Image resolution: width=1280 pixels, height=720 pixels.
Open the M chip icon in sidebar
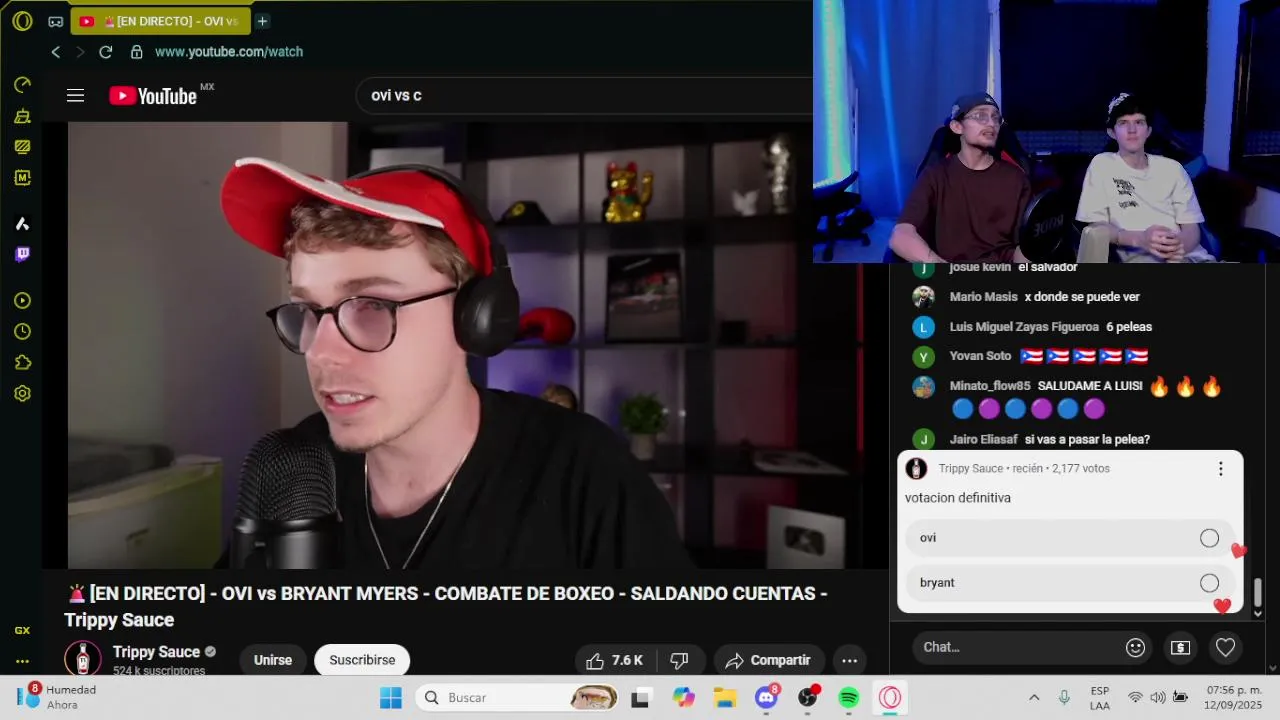tap(22, 178)
